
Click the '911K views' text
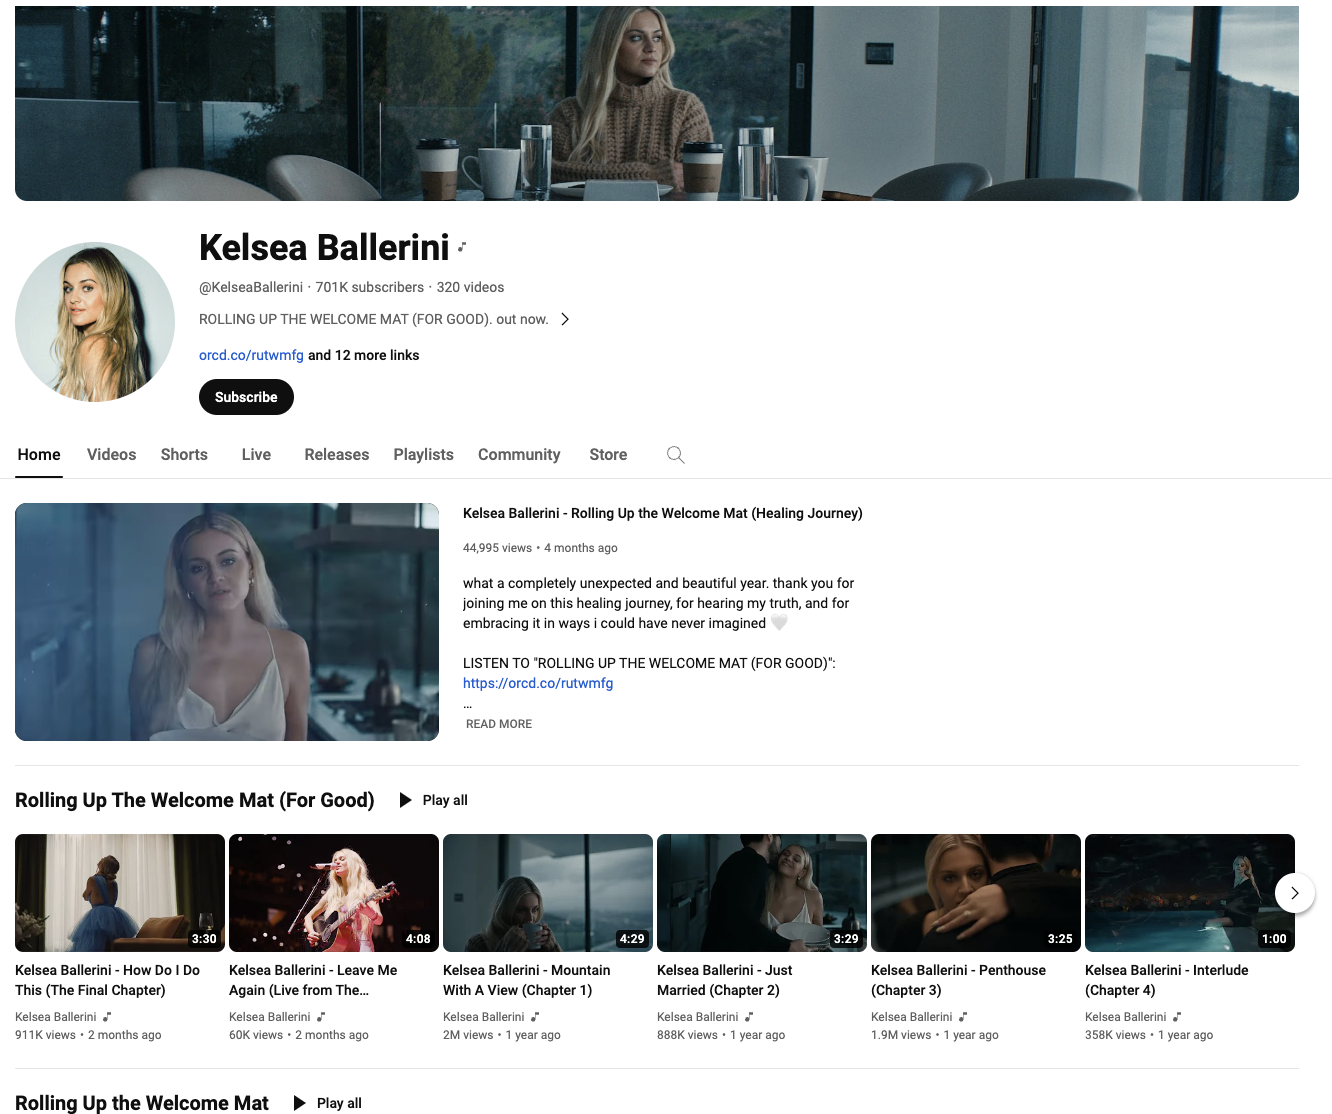pyautogui.click(x=45, y=1035)
